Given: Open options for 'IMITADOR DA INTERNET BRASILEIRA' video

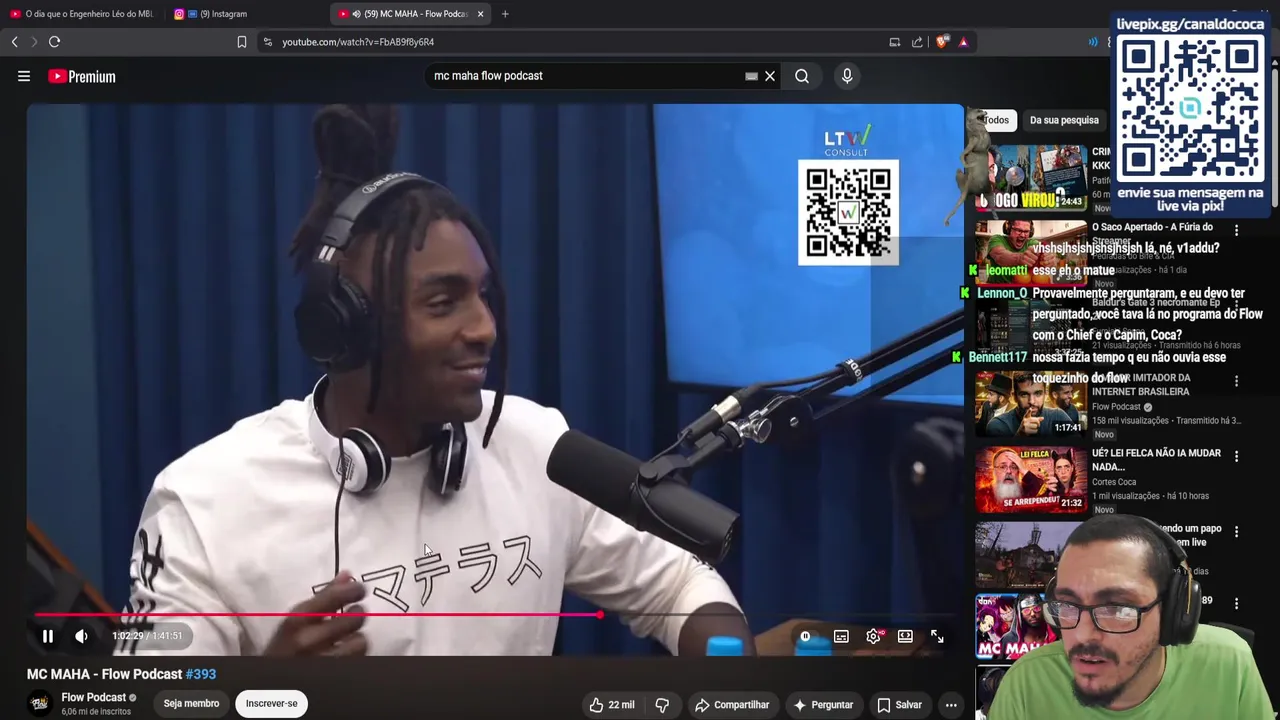Looking at the screenshot, I should coord(1236,381).
